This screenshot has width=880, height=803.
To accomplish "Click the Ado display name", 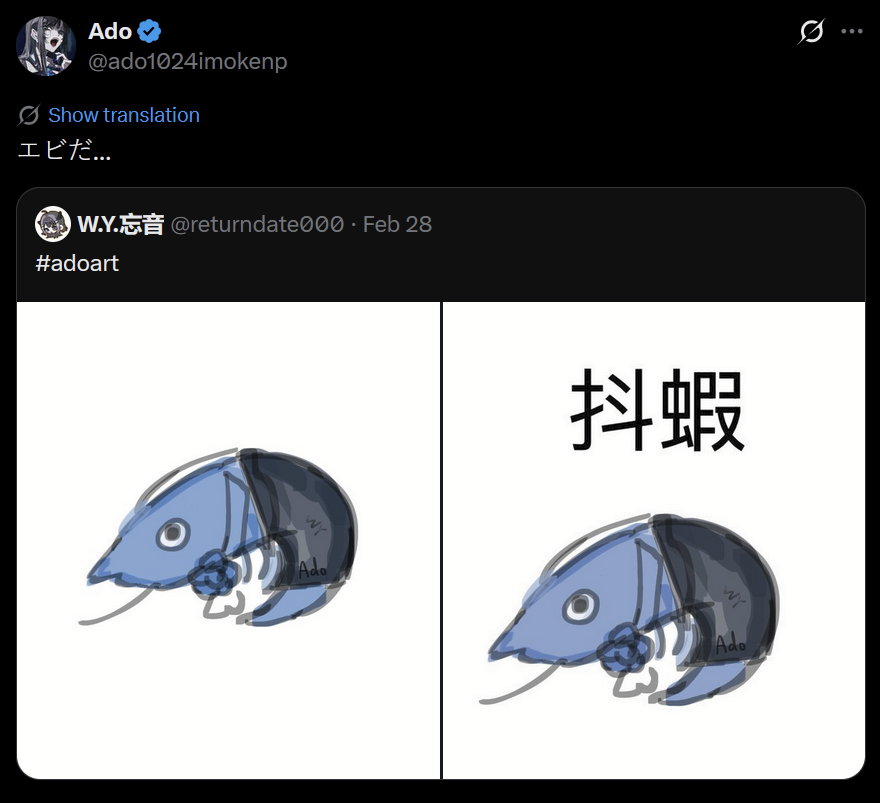I will point(110,31).
